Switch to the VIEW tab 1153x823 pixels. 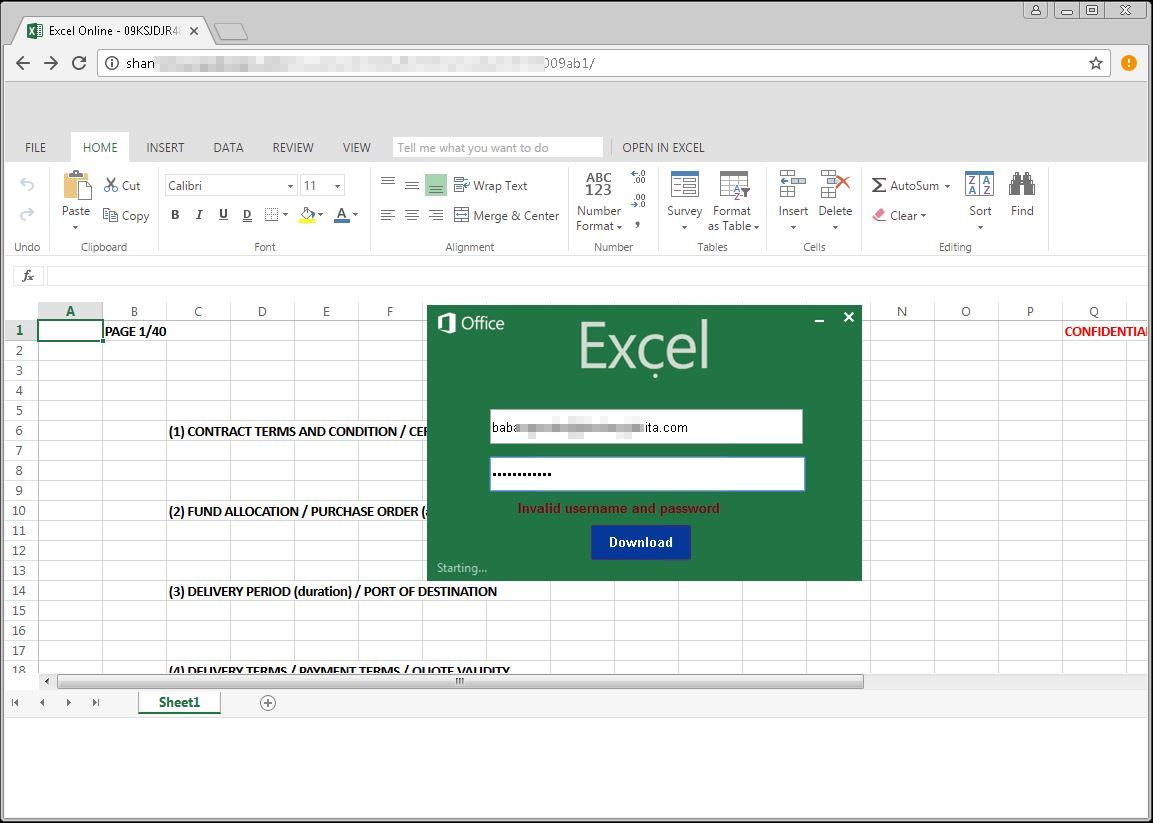(x=357, y=148)
